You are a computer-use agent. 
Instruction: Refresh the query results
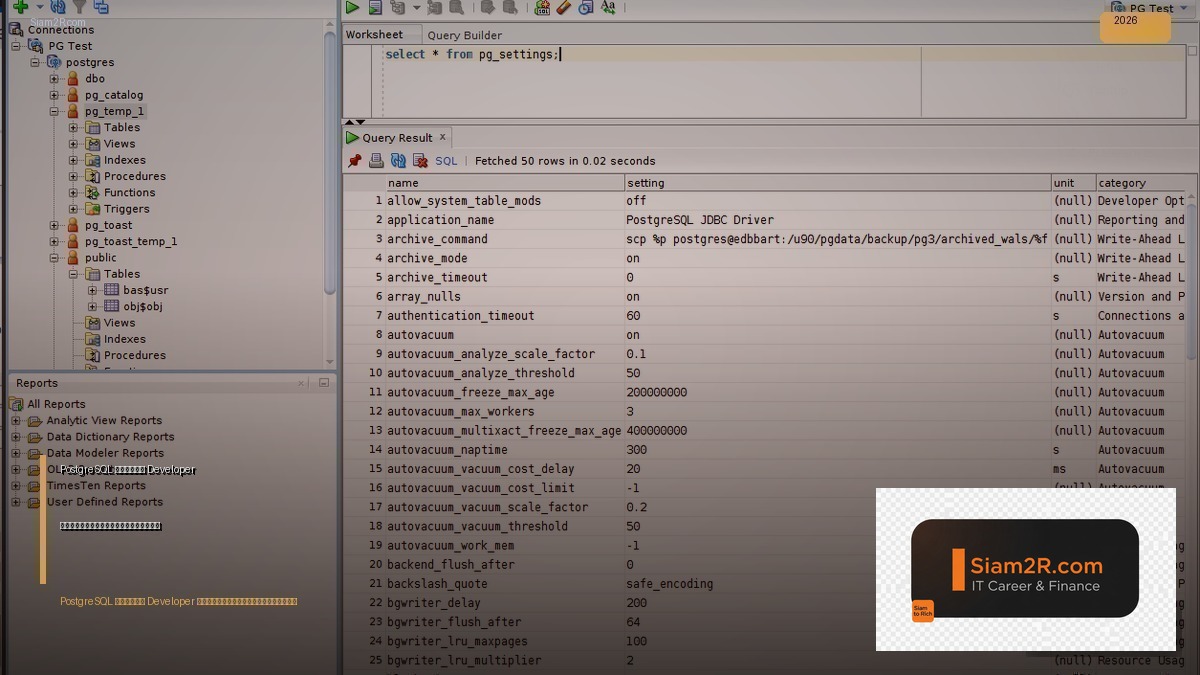398,161
